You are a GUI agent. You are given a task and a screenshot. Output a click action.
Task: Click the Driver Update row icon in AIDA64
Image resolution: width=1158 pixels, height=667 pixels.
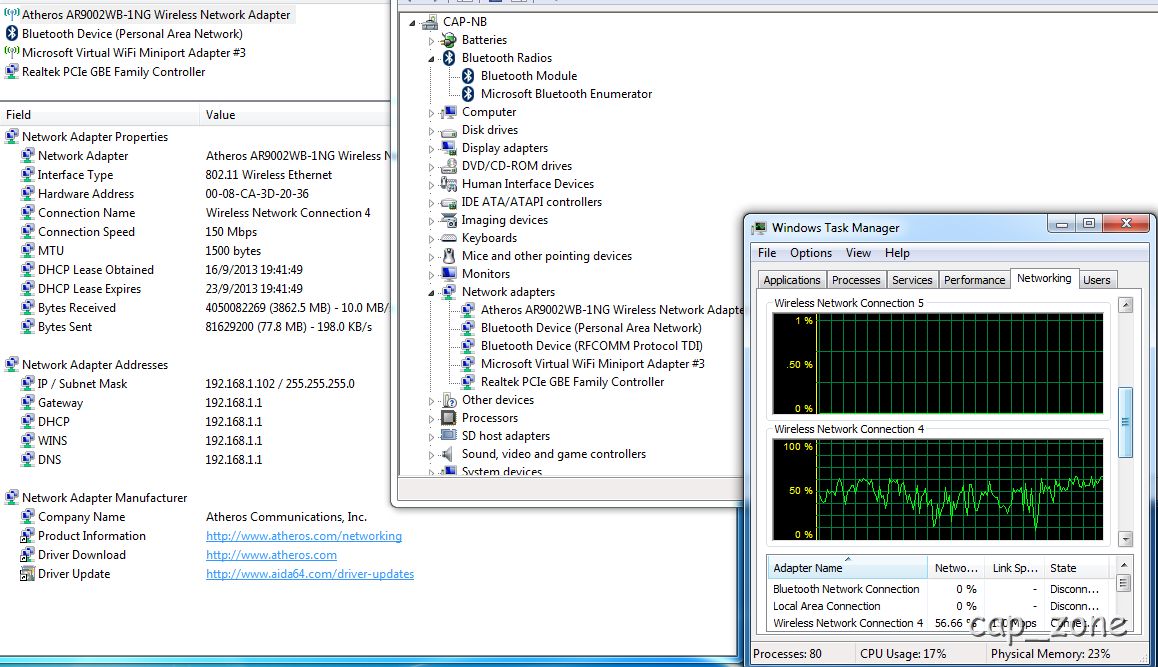pyautogui.click(x=27, y=574)
